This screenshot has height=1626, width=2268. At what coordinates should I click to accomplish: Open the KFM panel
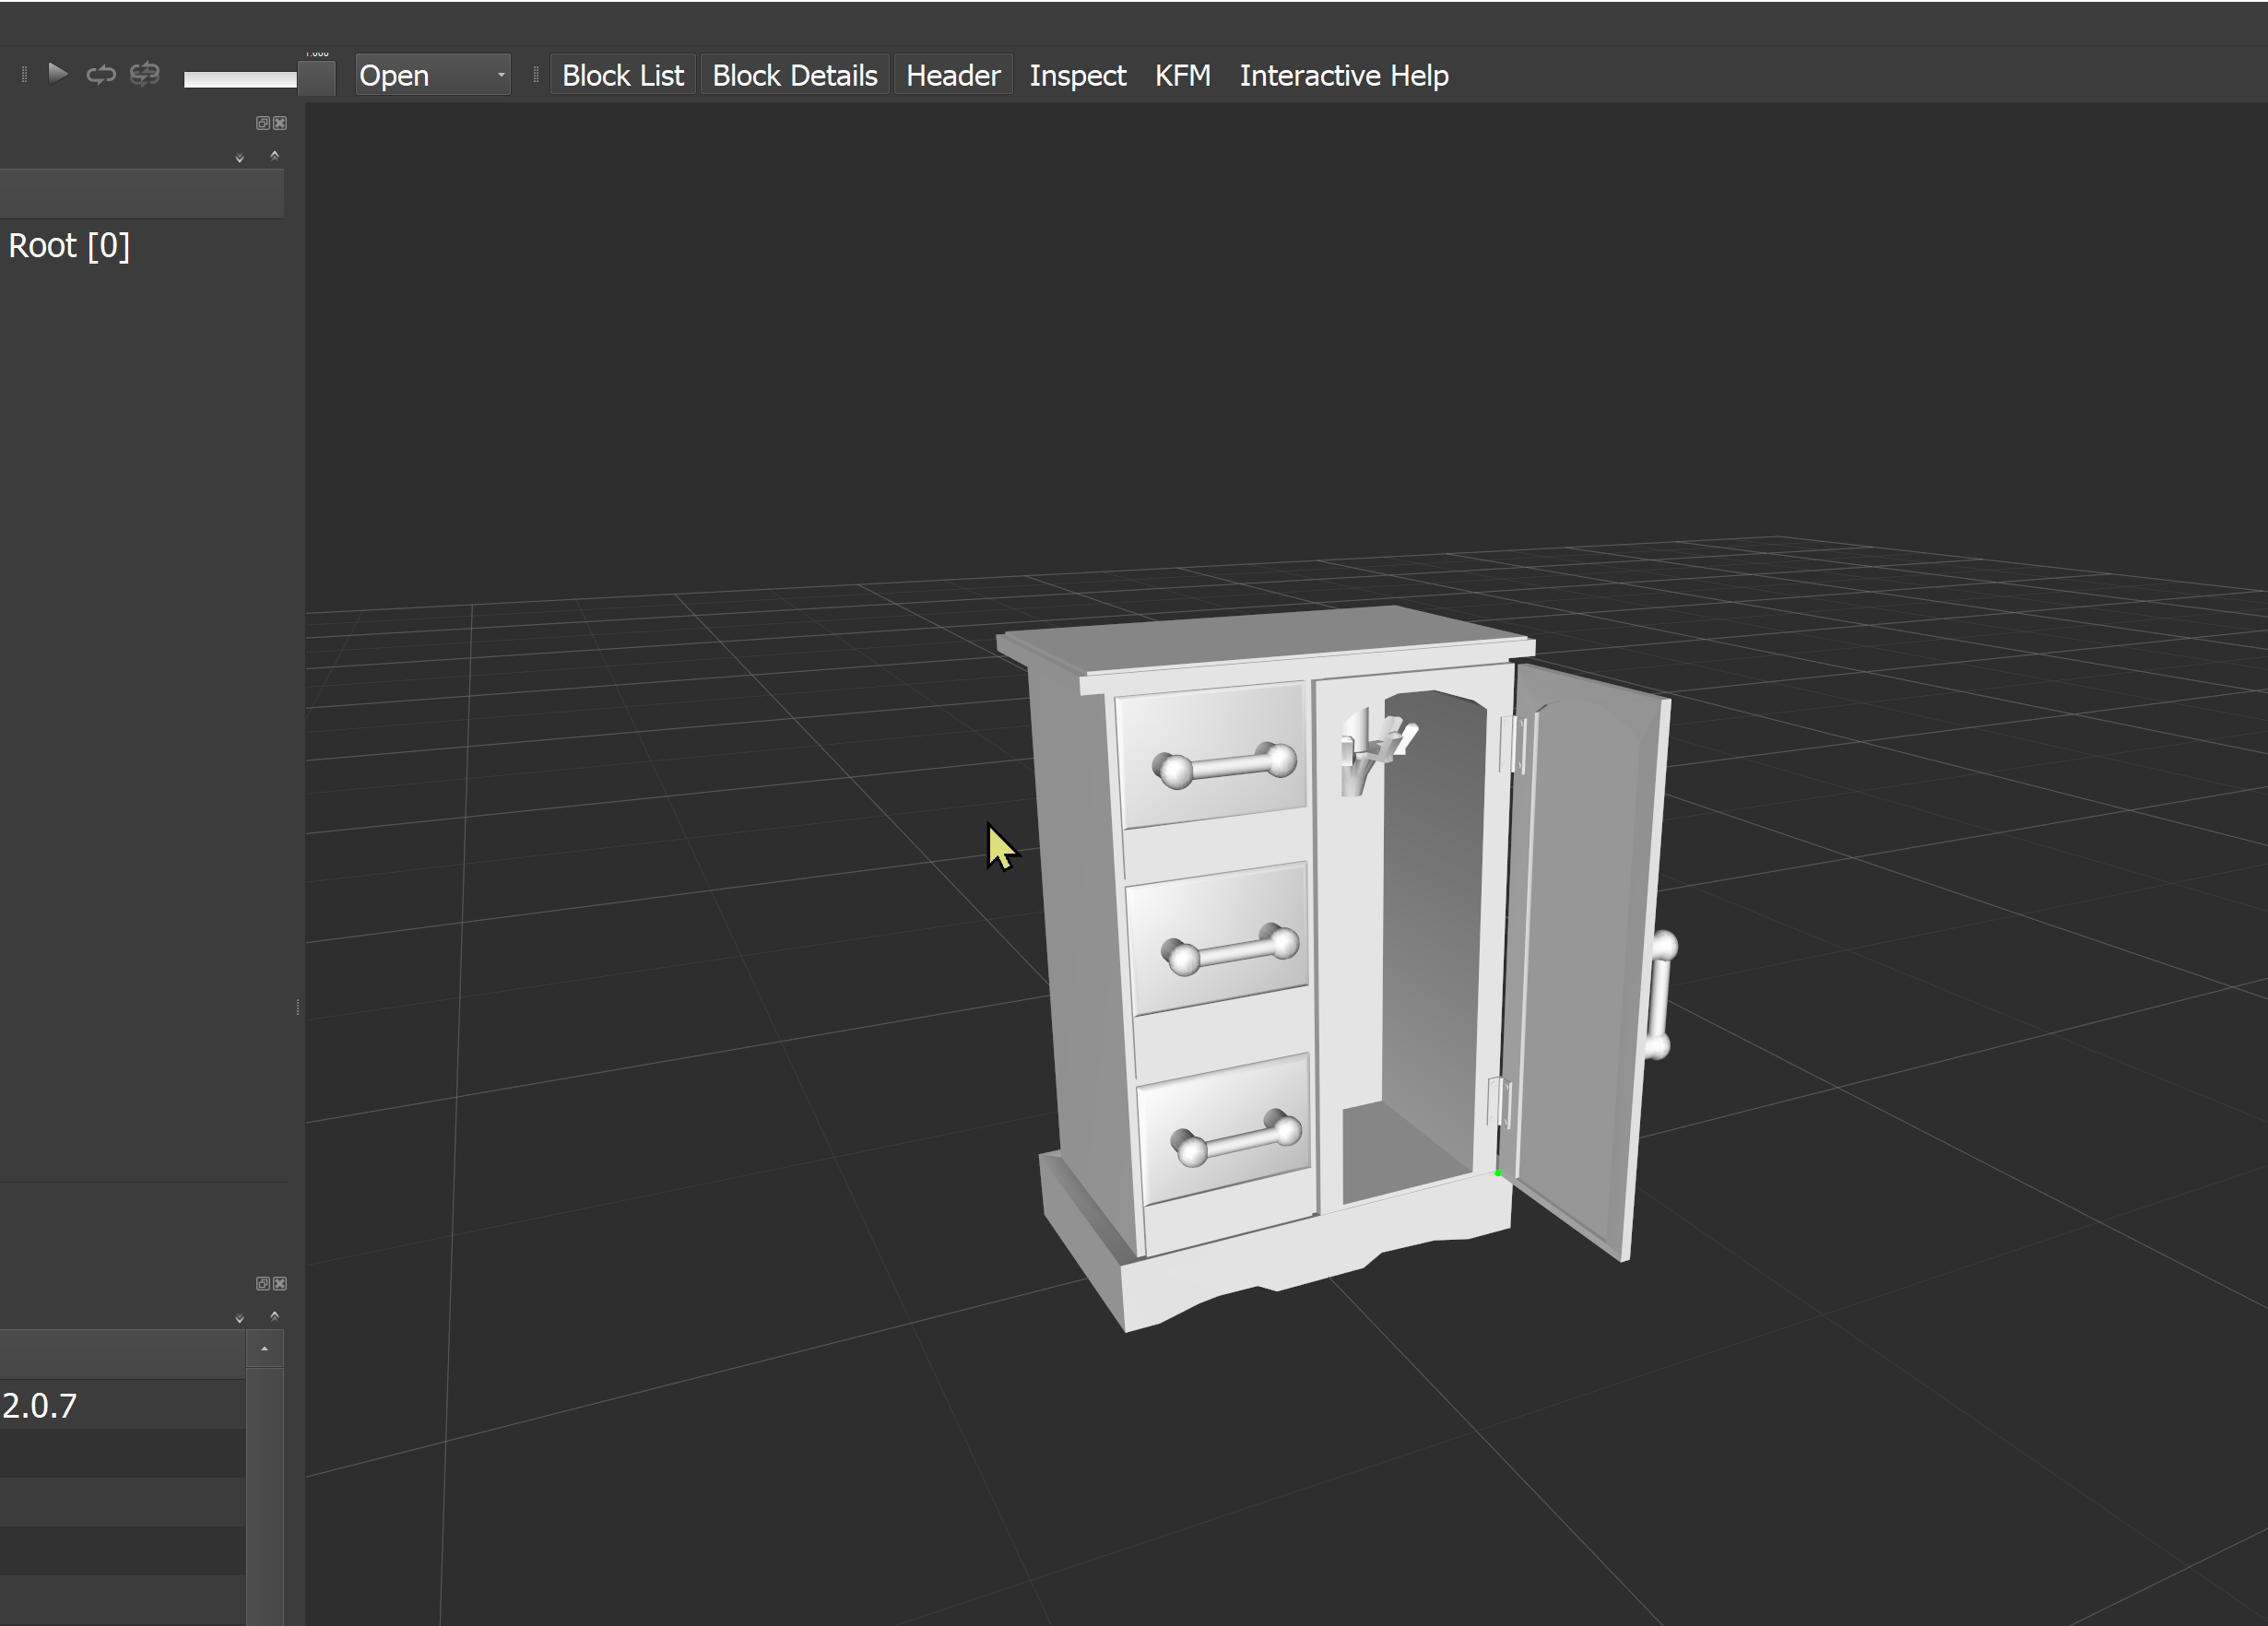pos(1182,75)
